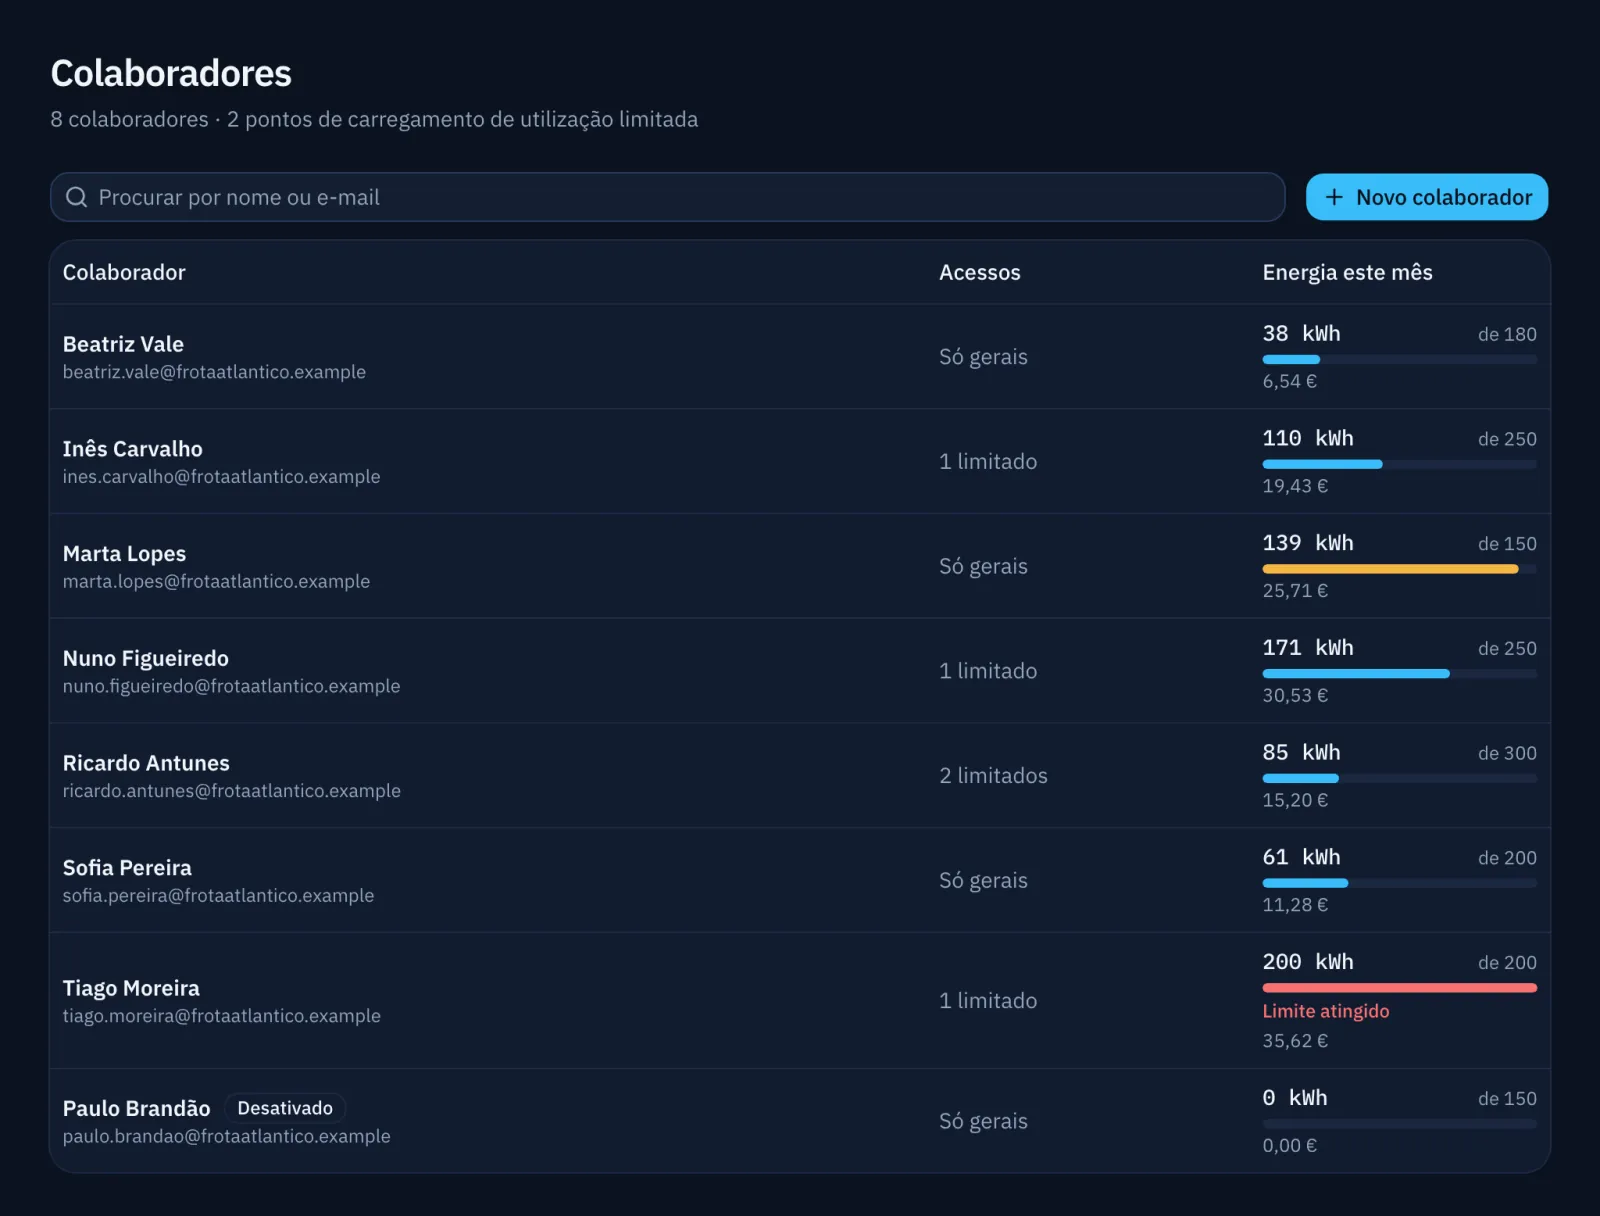Click 'de 300' limit for Ricardo Antunes
The height and width of the screenshot is (1216, 1600).
1507,753
